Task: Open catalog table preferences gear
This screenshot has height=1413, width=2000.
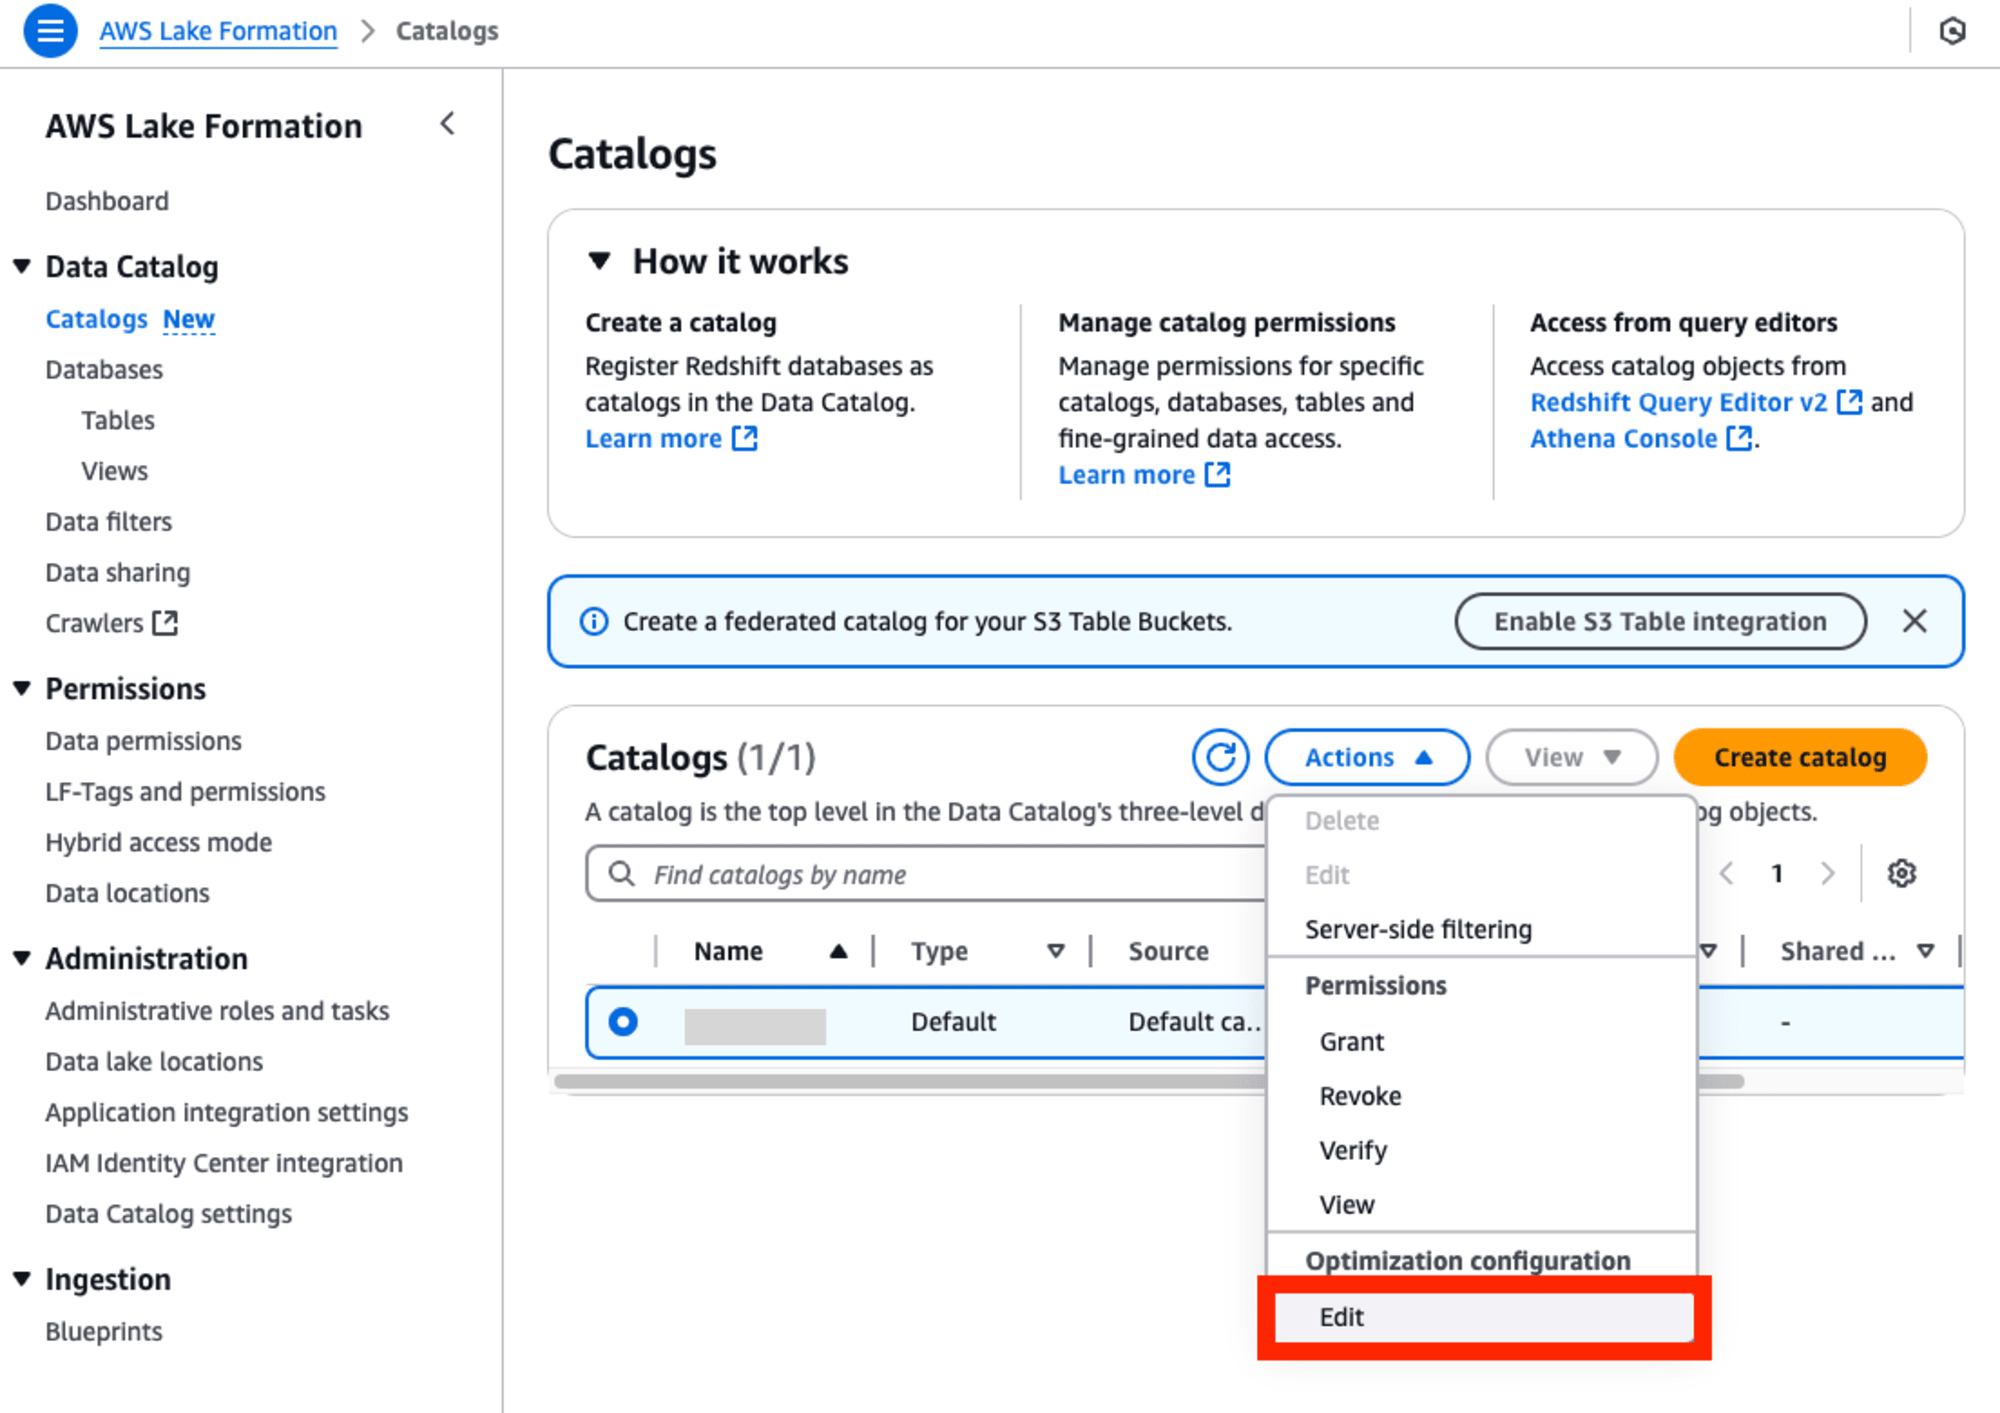Action: tap(1901, 873)
